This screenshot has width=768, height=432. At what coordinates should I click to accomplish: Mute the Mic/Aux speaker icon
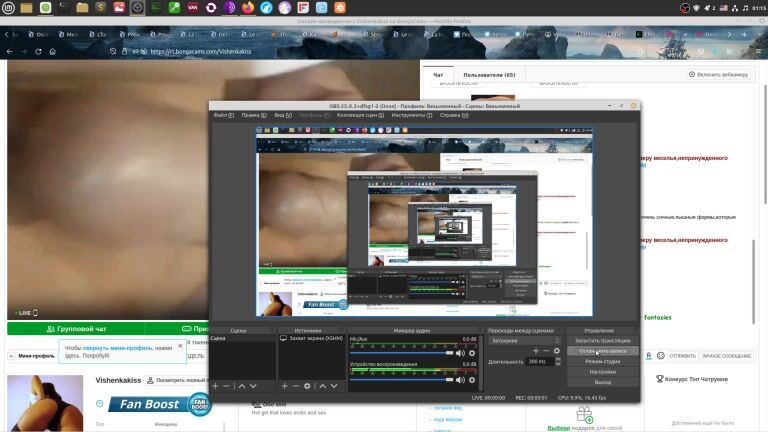click(461, 353)
